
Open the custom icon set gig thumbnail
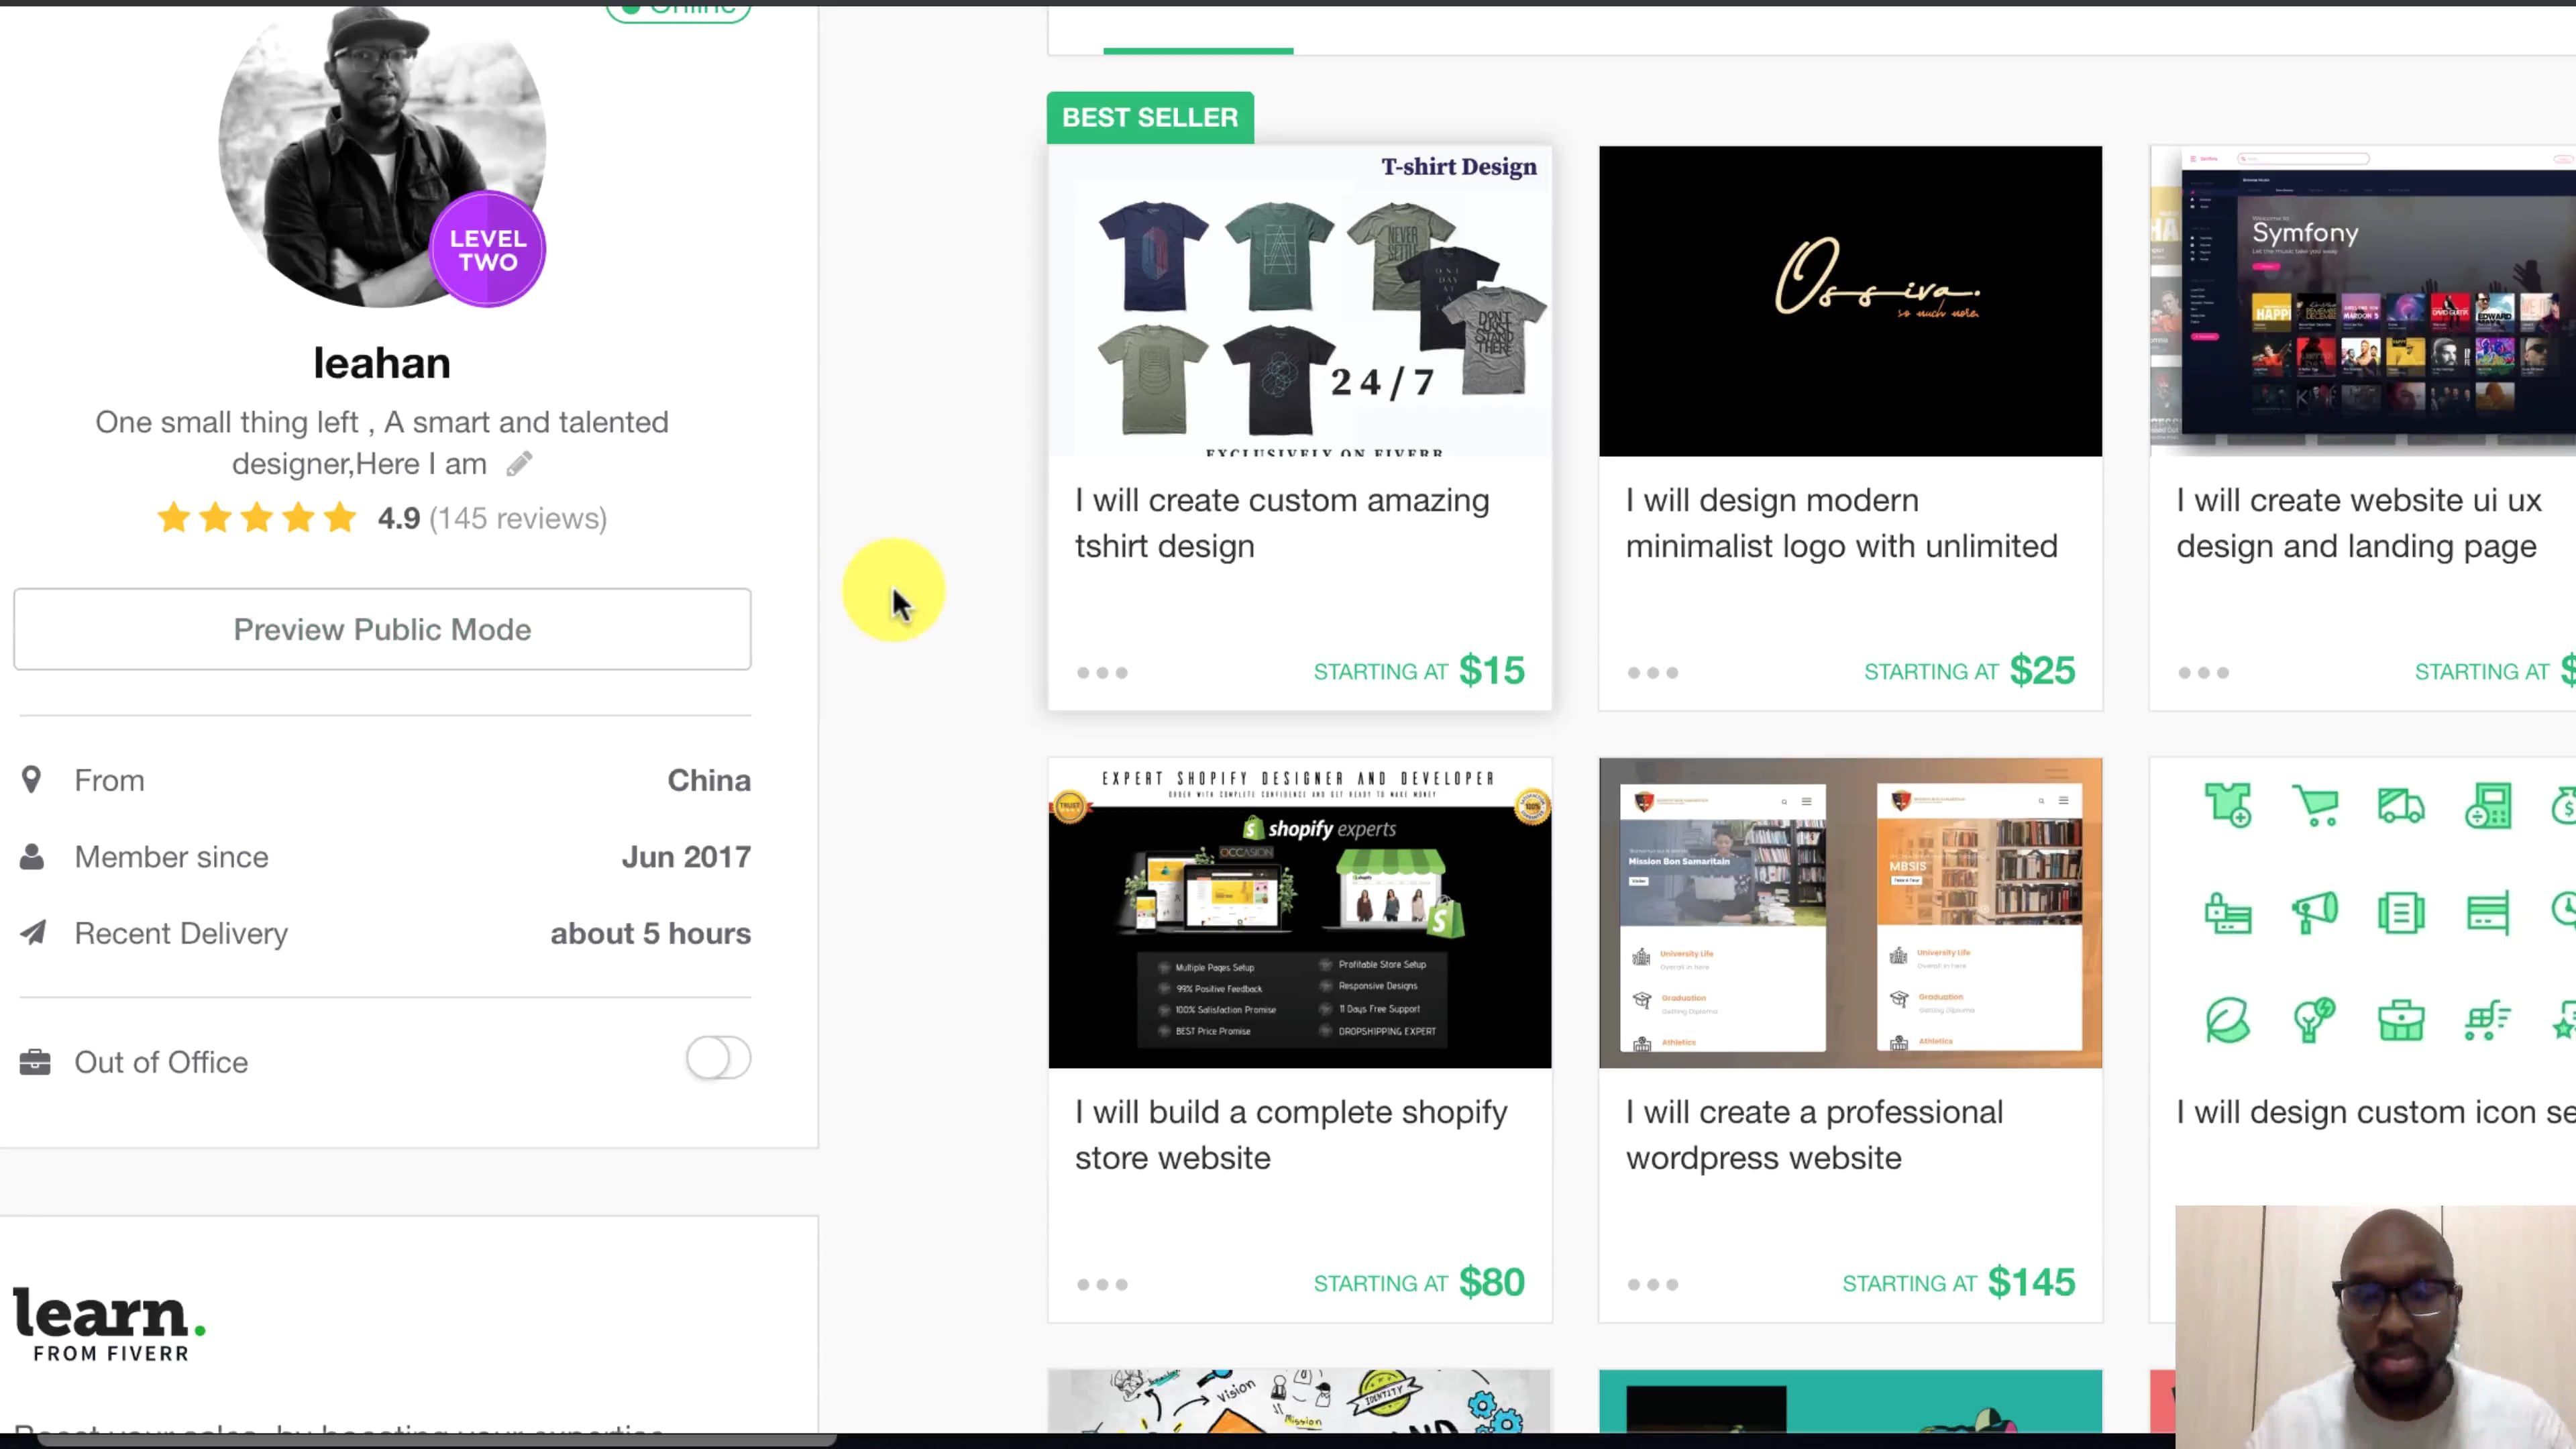pos(2363,913)
